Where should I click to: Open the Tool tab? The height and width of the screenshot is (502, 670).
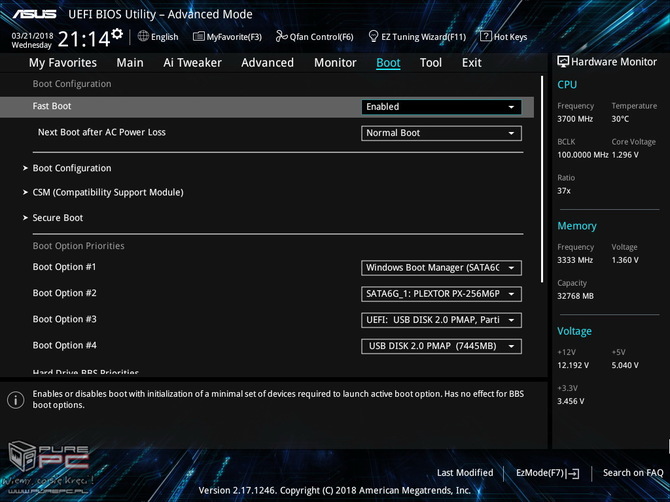coord(431,63)
